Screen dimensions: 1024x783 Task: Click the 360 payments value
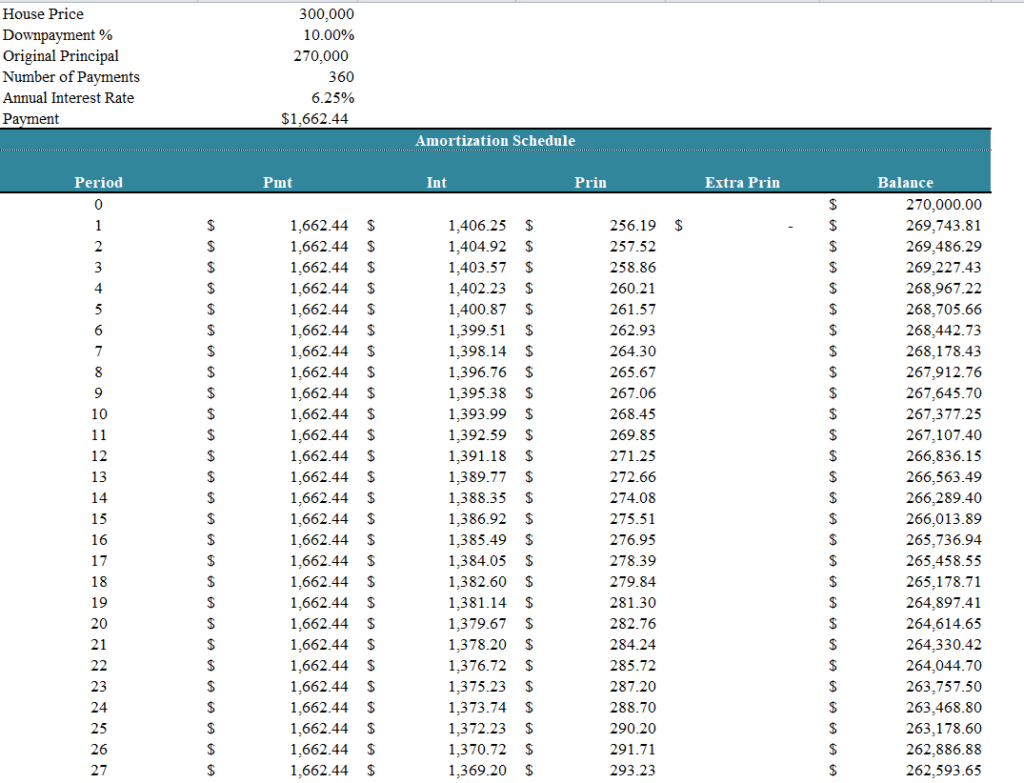pos(341,76)
